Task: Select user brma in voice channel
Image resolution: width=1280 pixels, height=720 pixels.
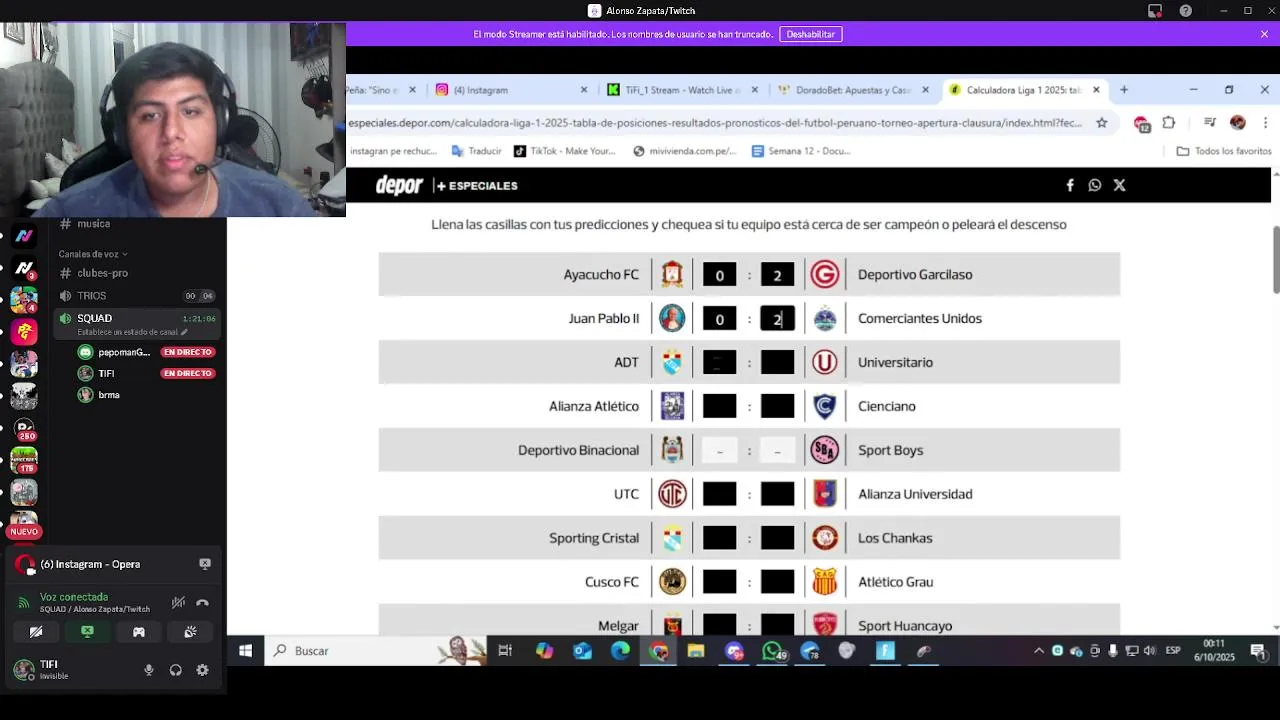Action: 109,395
